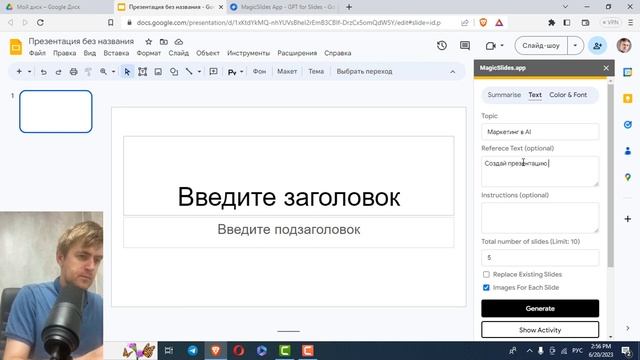Viewport: 640px width, 360px height.
Task: Open the Вставка menu
Action: 116,53
